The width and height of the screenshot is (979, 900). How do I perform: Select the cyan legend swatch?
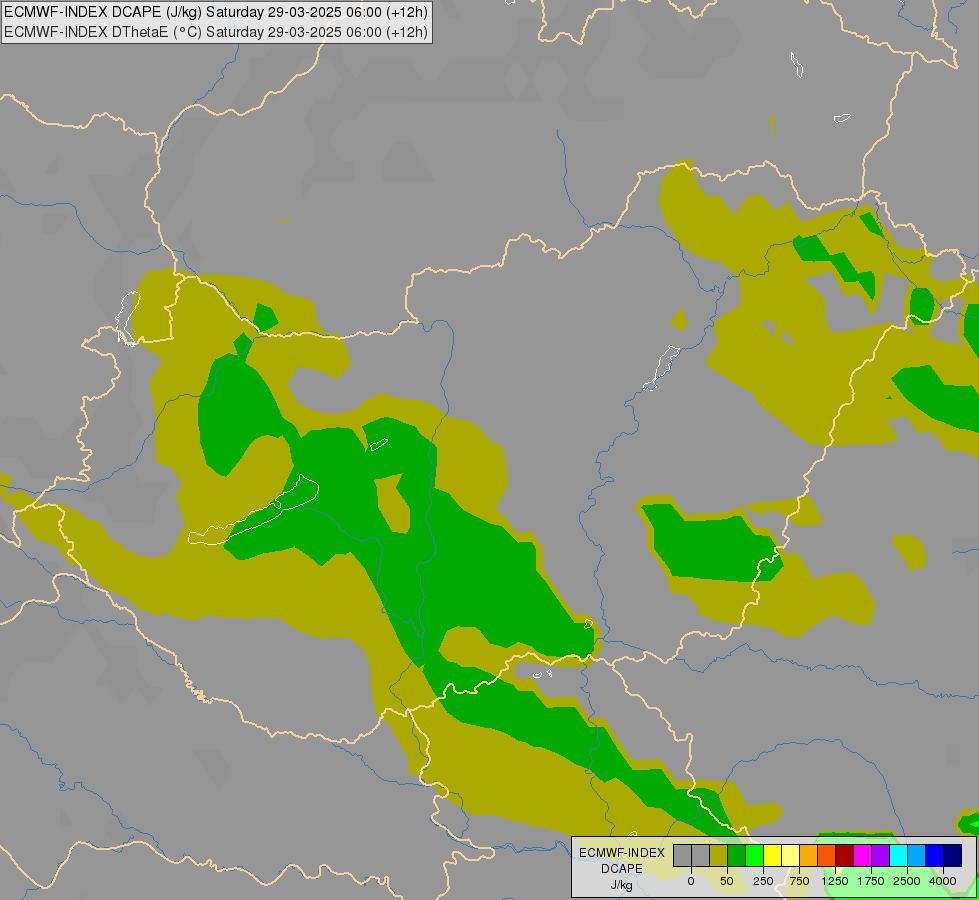(899, 855)
